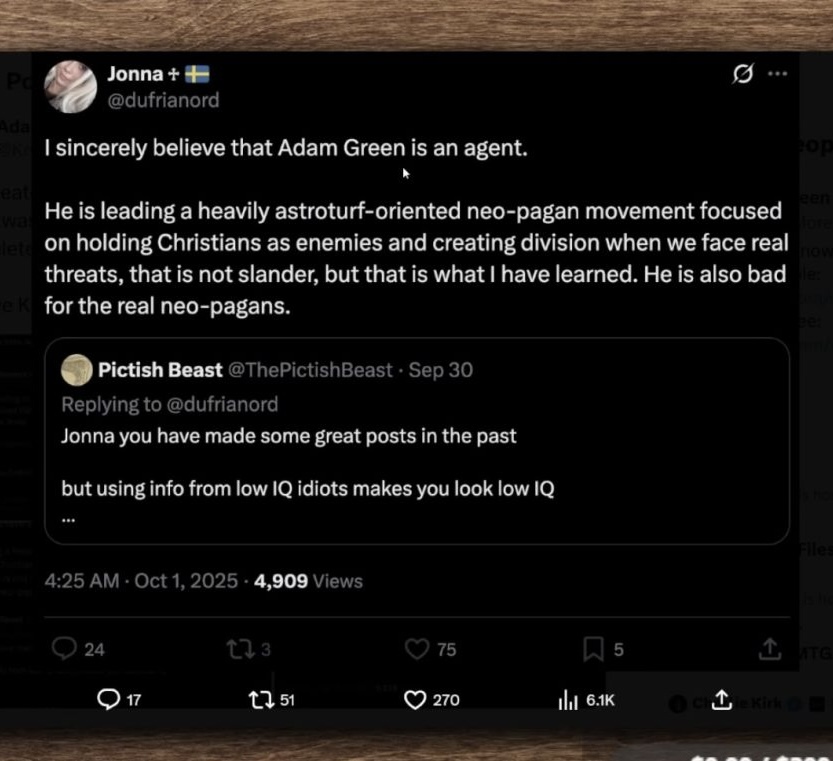
Task: Click the share icon next to bookmarks
Action: coord(769,649)
